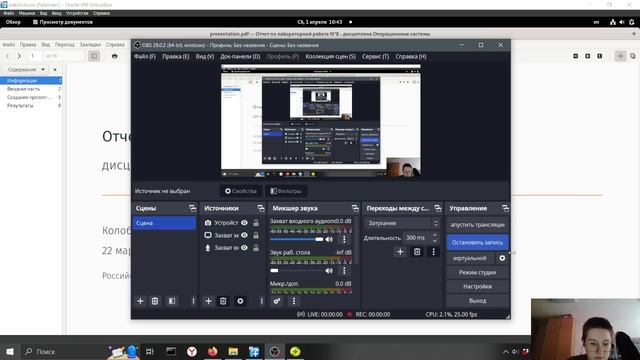Undock the Controls panel
Viewport: 640px width, 360px height.
coord(505,208)
